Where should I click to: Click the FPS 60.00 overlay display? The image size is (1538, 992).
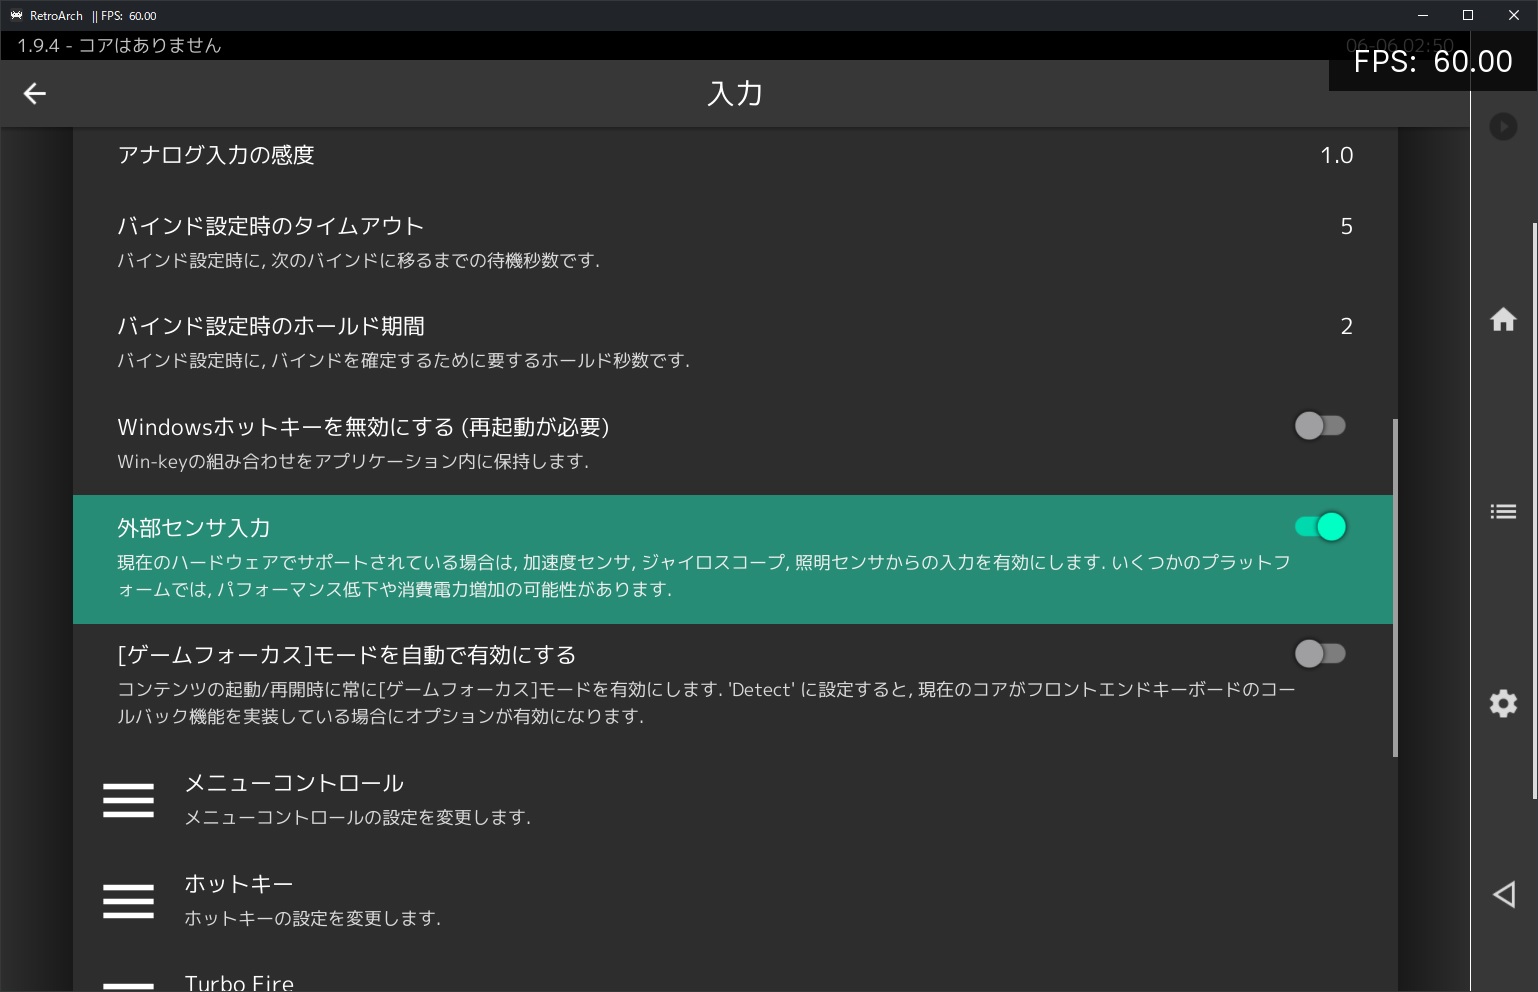click(1432, 62)
